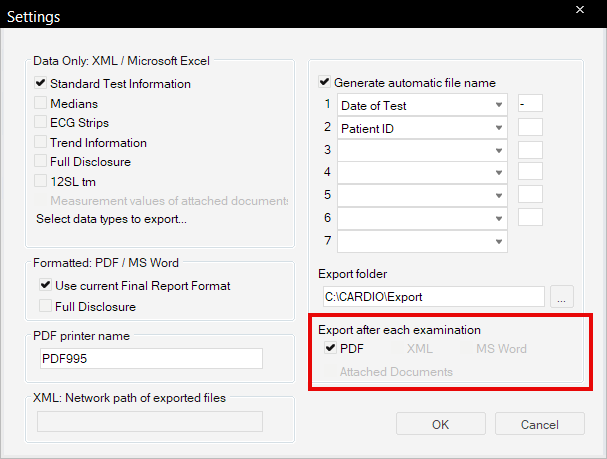Image resolution: width=607 pixels, height=459 pixels.
Task: Open file name field 7 dropdown
Action: click(x=498, y=241)
